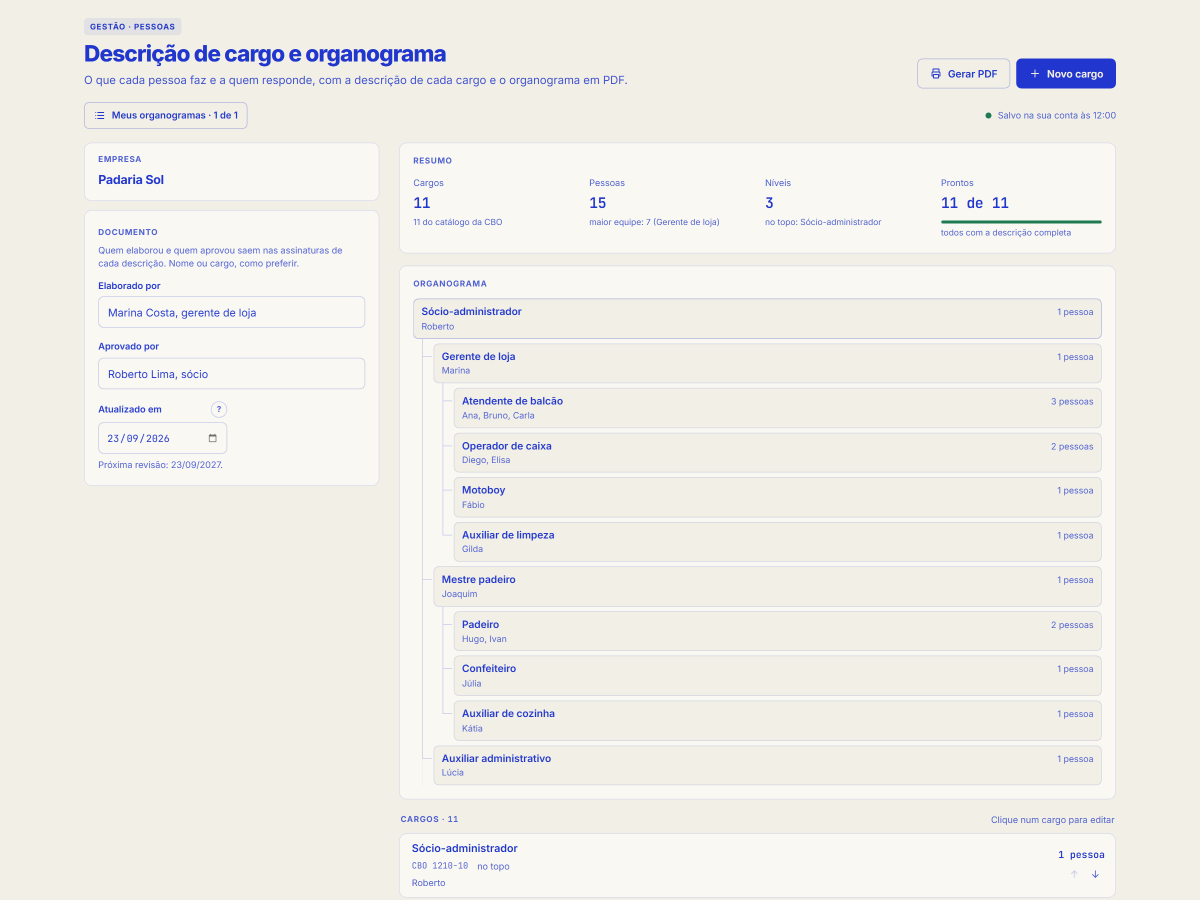Open the calendar picker in the date field
The width and height of the screenshot is (1200, 900).
pyautogui.click(x=213, y=438)
